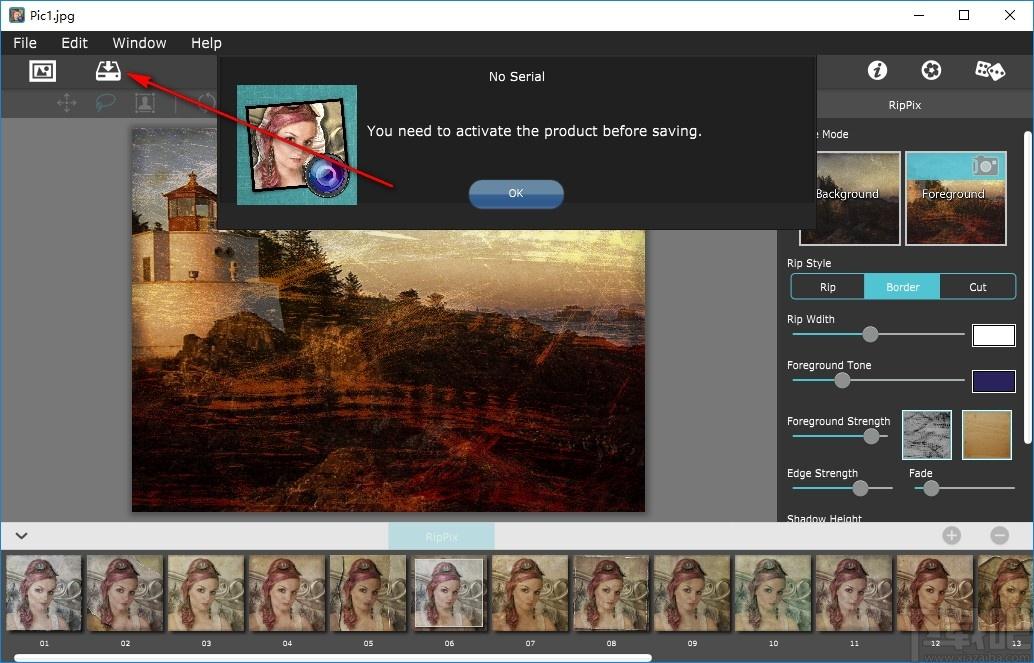Click the open image icon in toolbar

[x=42, y=71]
